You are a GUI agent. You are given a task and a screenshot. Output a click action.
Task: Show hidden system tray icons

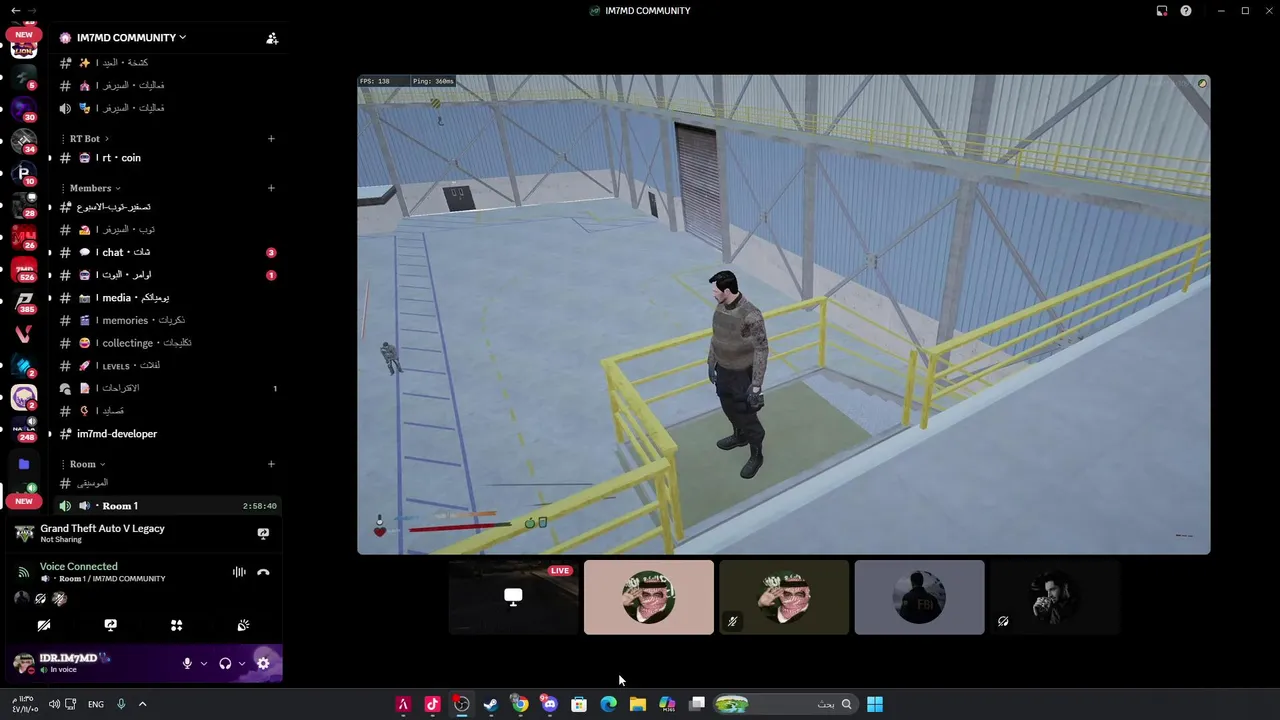coord(142,704)
